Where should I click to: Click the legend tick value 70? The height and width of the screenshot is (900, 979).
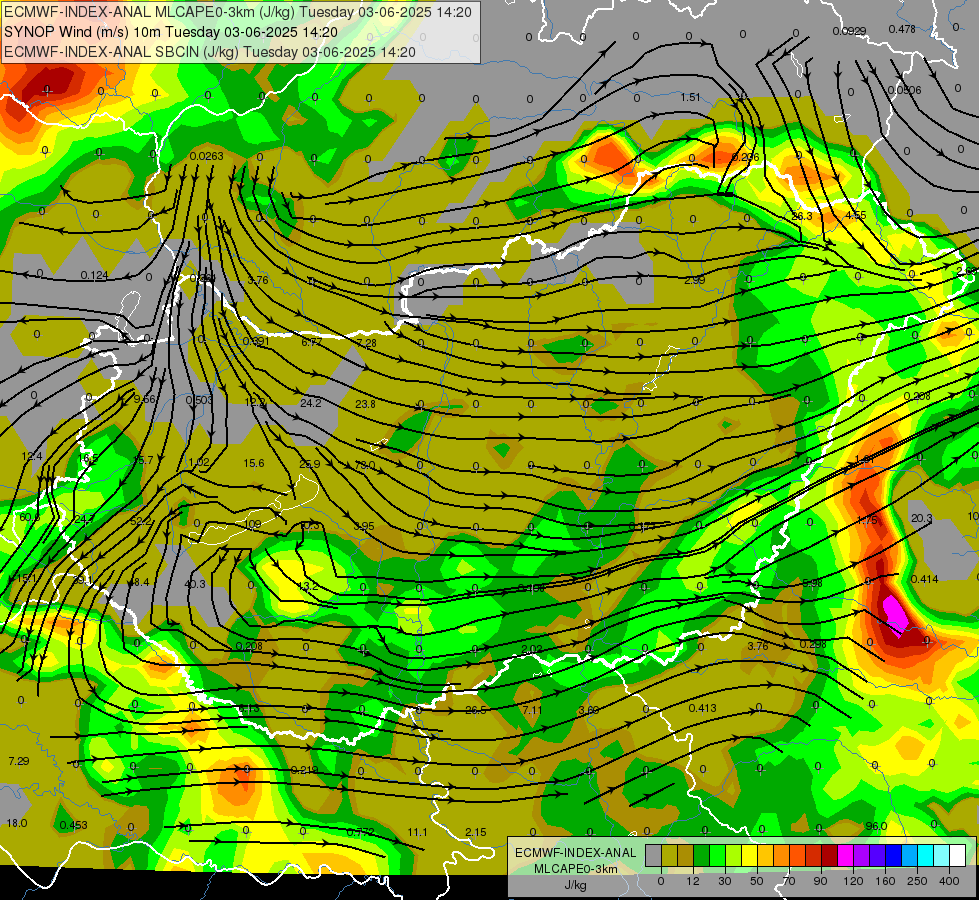[x=789, y=881]
